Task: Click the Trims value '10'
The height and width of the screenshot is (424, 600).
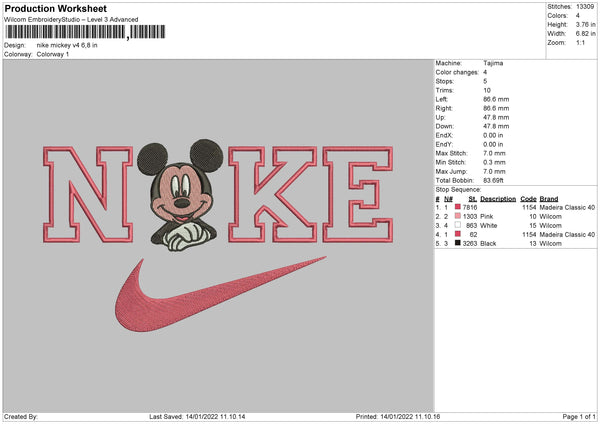Action: click(487, 90)
